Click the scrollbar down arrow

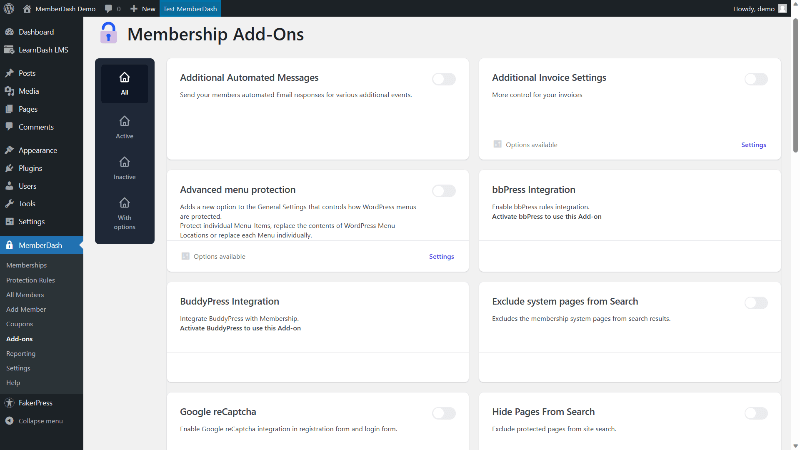pos(795,445)
